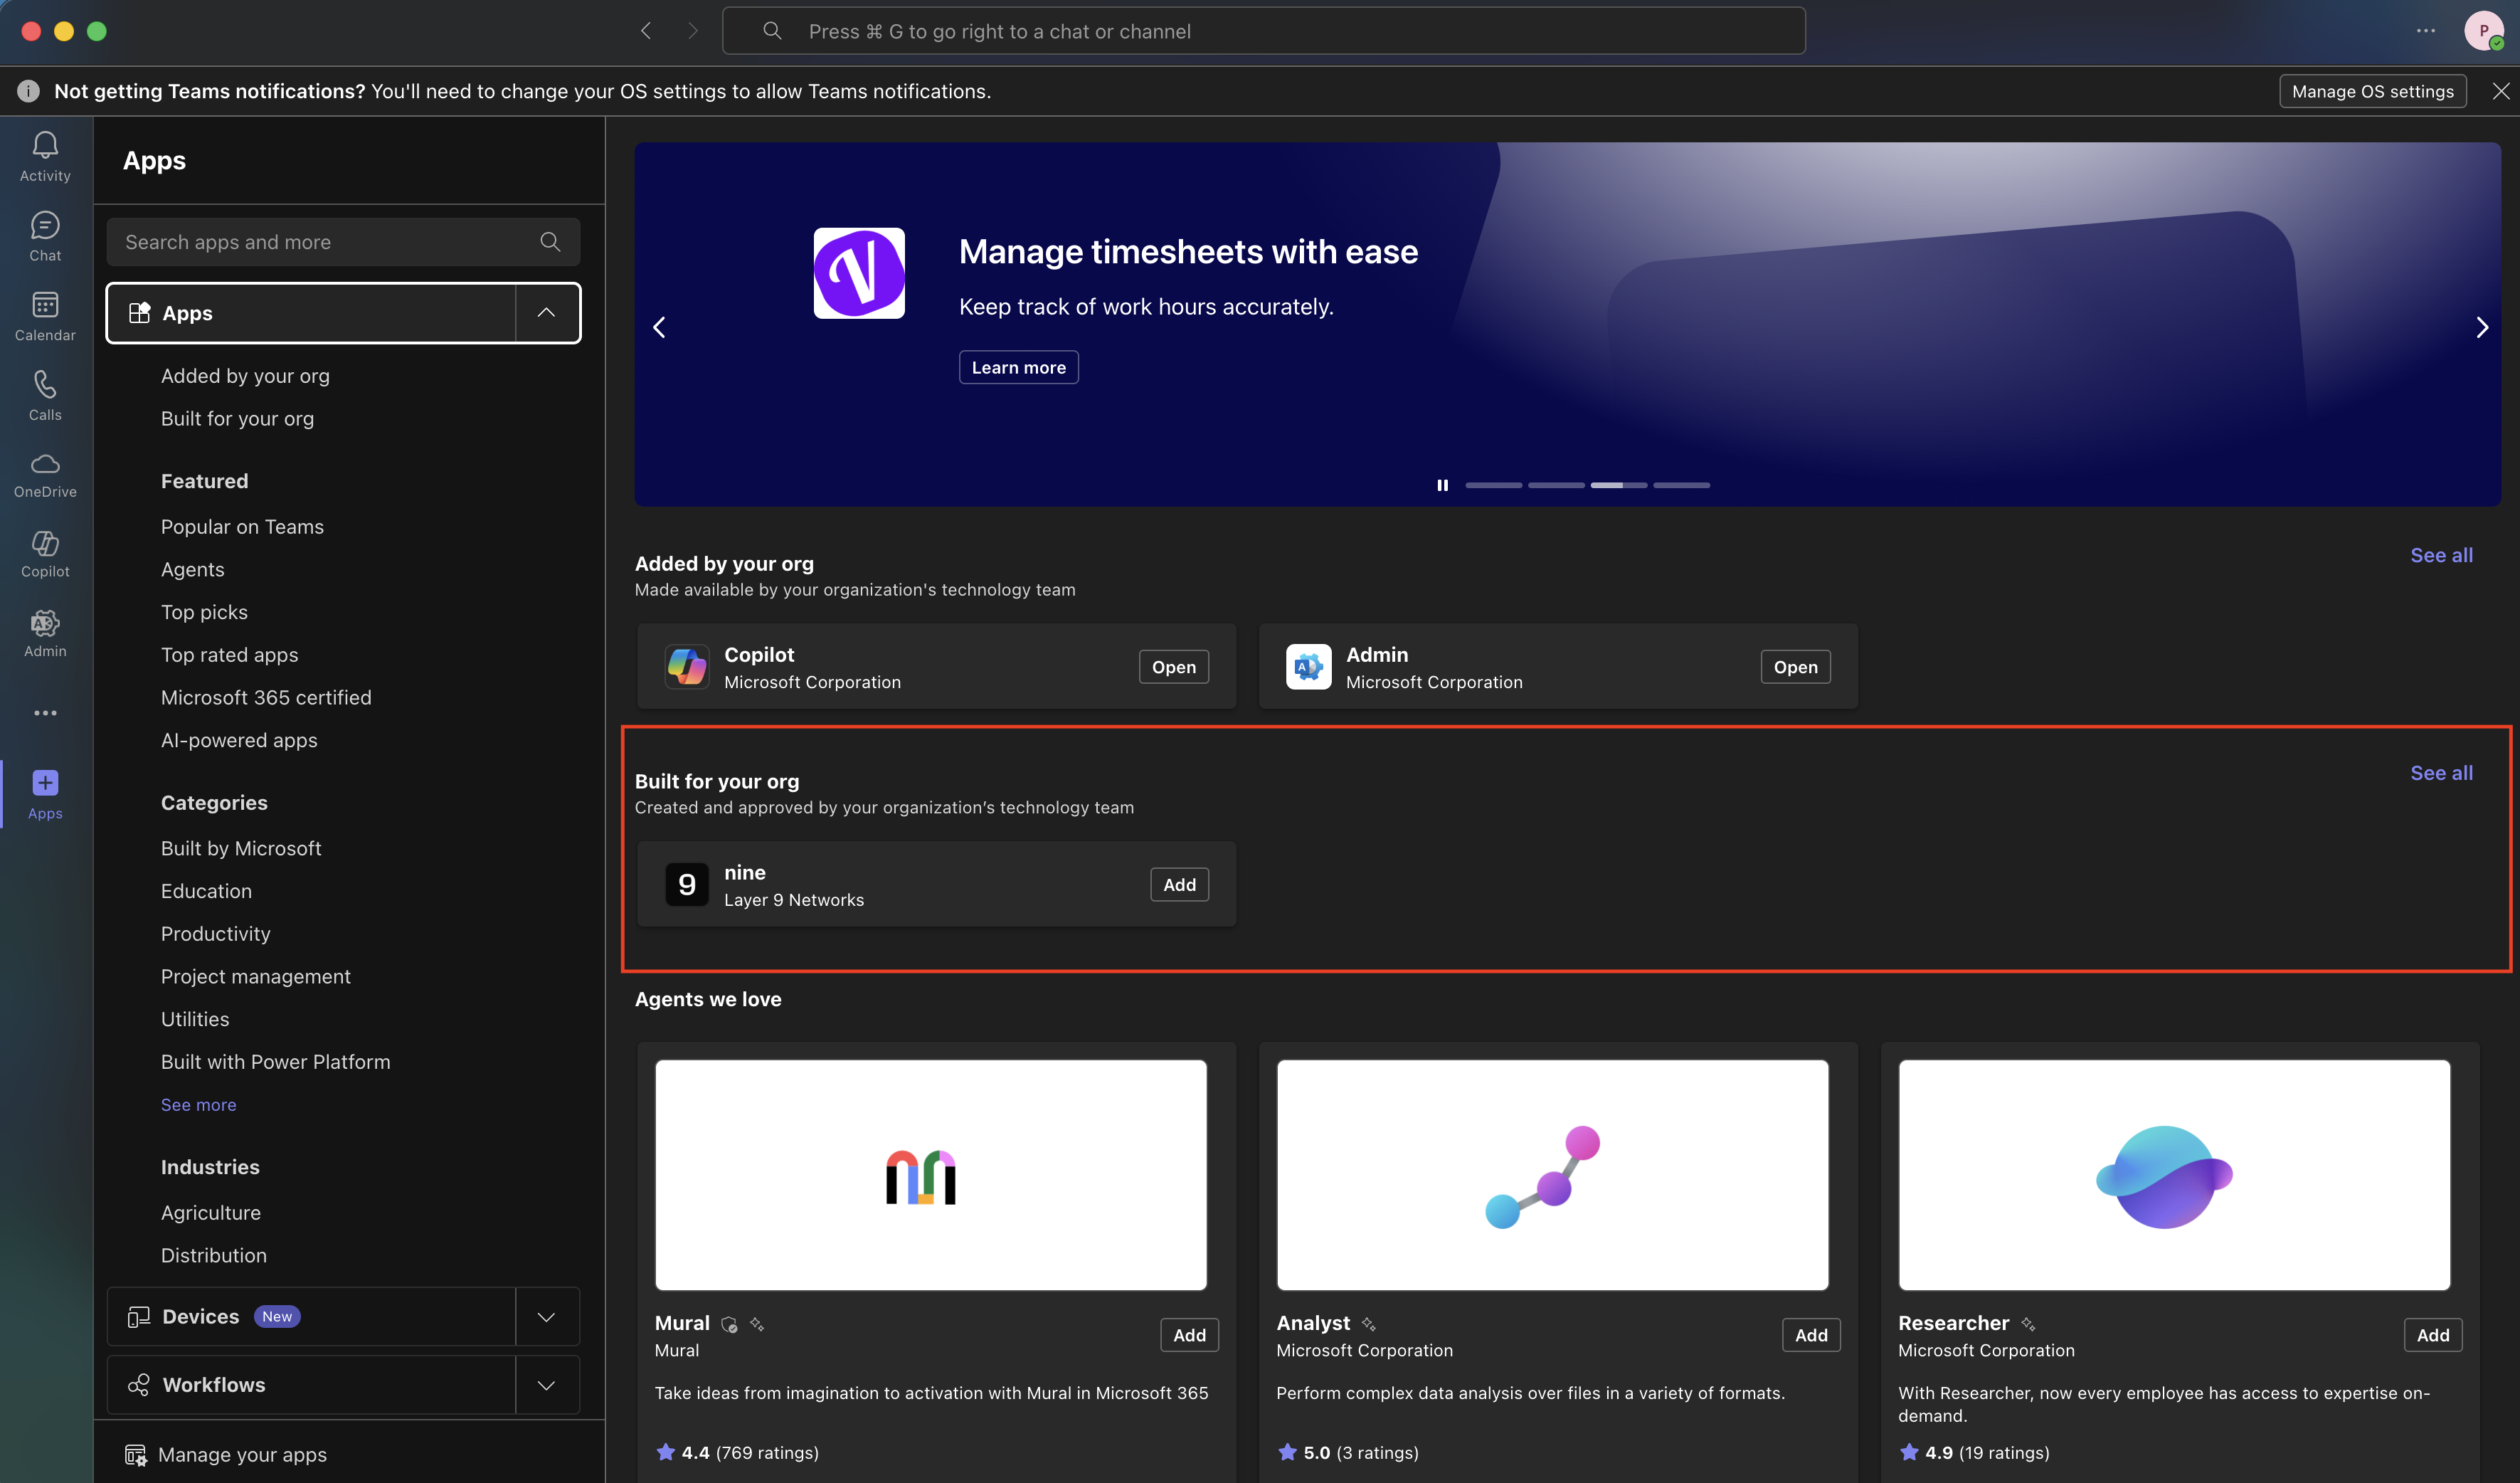Image resolution: width=2520 pixels, height=1483 pixels.
Task: Collapse the Apps section chevron
Action: click(x=546, y=313)
